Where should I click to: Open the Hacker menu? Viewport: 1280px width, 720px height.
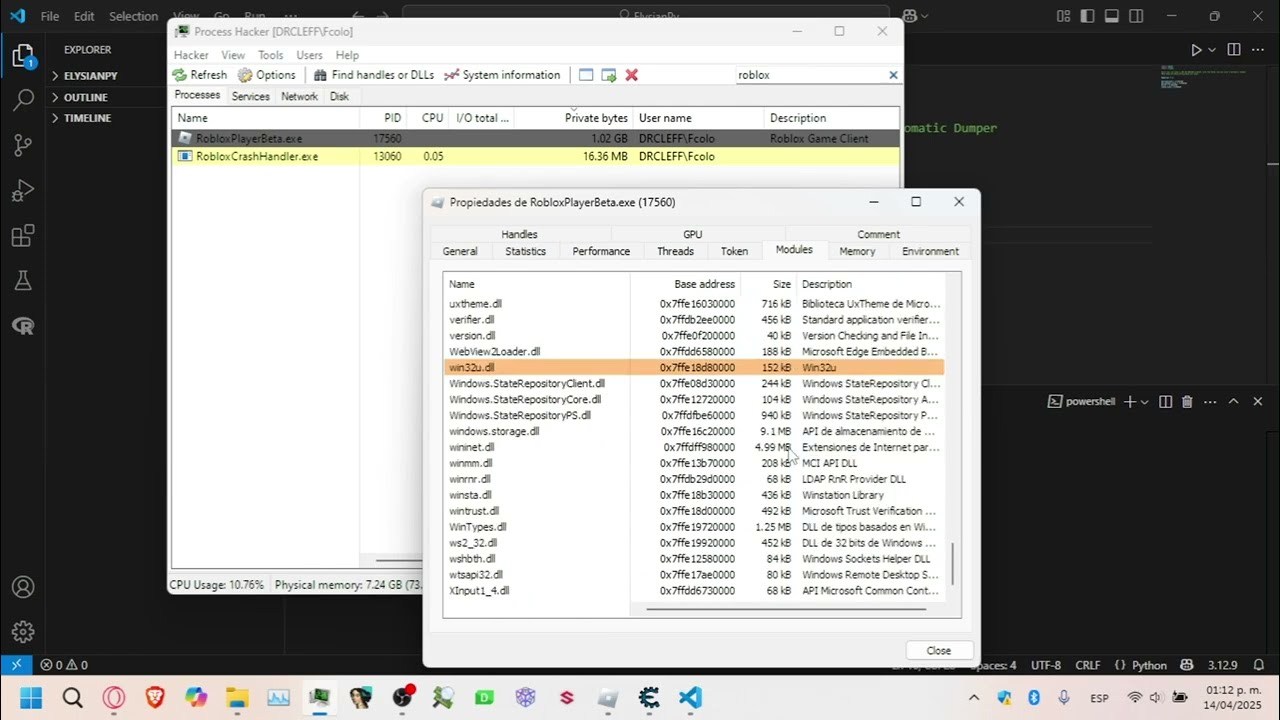pos(191,55)
